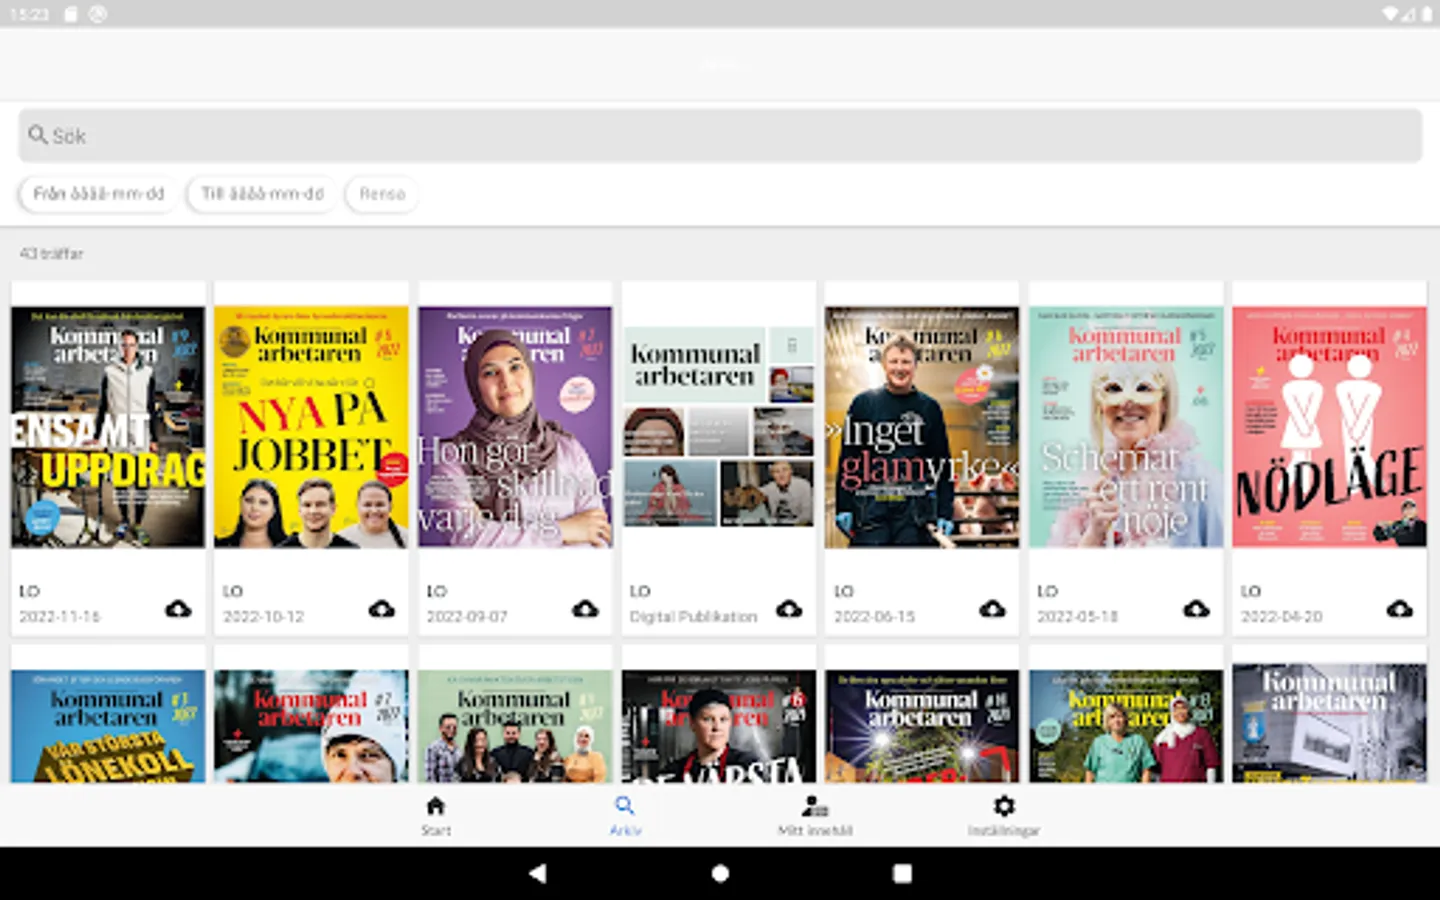
Task: Open the Arkiv tab
Action: click(x=625, y=815)
